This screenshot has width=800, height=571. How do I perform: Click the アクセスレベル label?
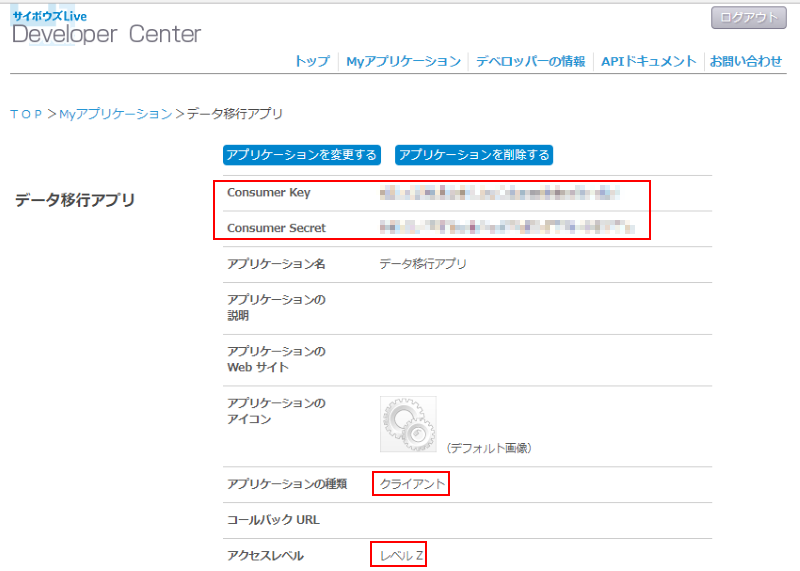click(265, 555)
